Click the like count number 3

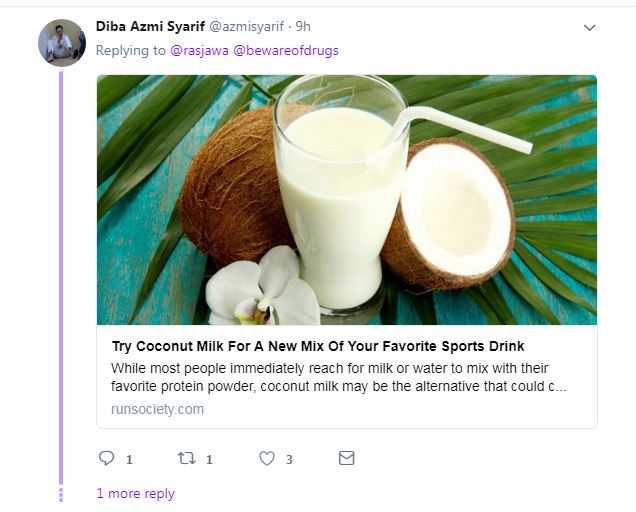click(289, 460)
